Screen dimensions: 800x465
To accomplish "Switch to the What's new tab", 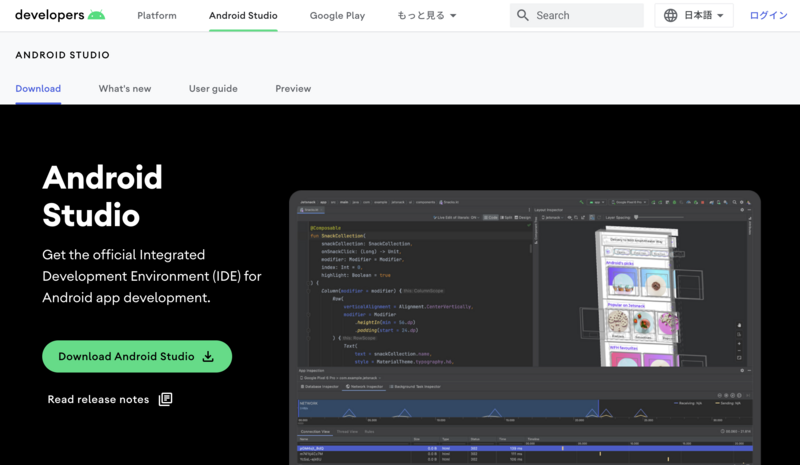I will (x=125, y=89).
